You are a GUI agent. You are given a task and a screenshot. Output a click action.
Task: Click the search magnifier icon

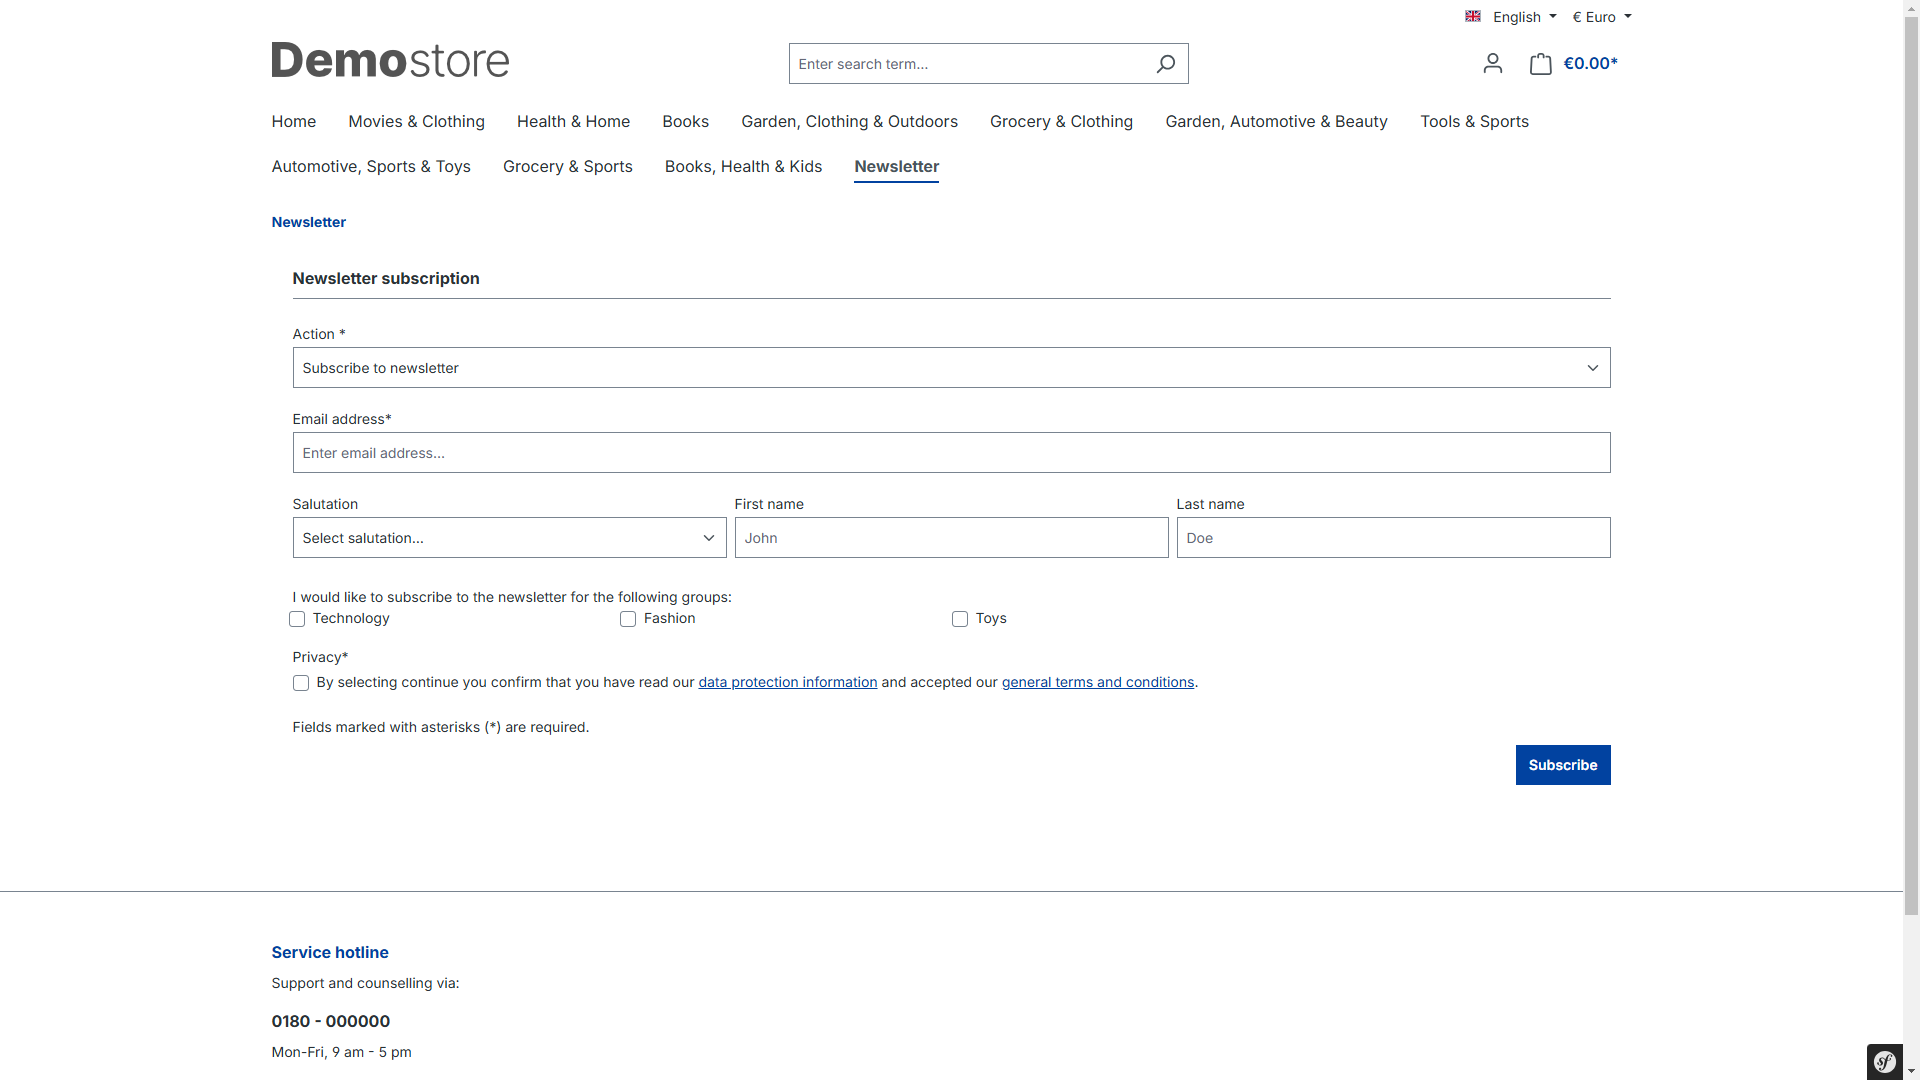[1165, 64]
